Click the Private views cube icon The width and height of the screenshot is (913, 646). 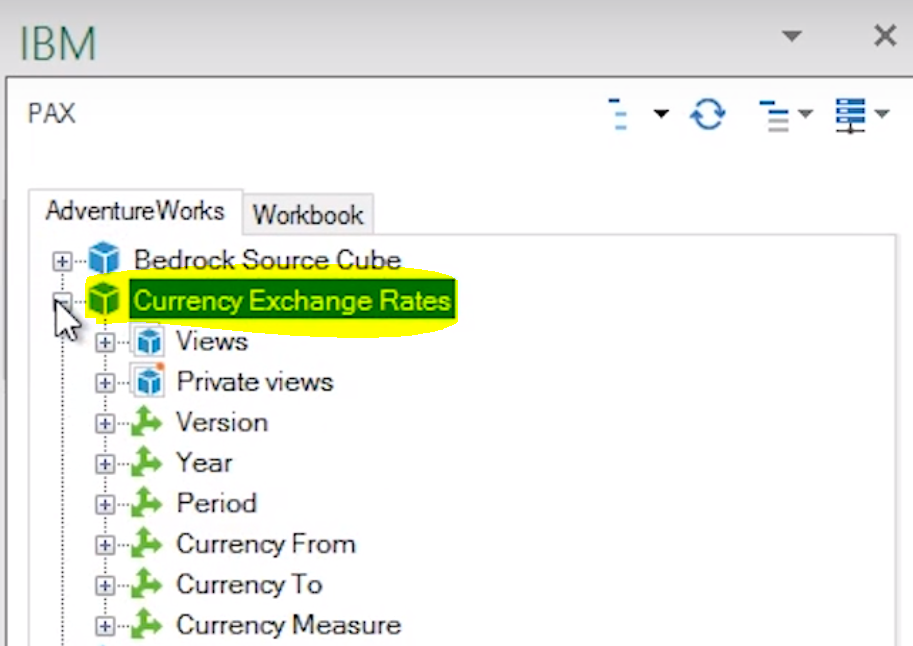[x=149, y=381]
